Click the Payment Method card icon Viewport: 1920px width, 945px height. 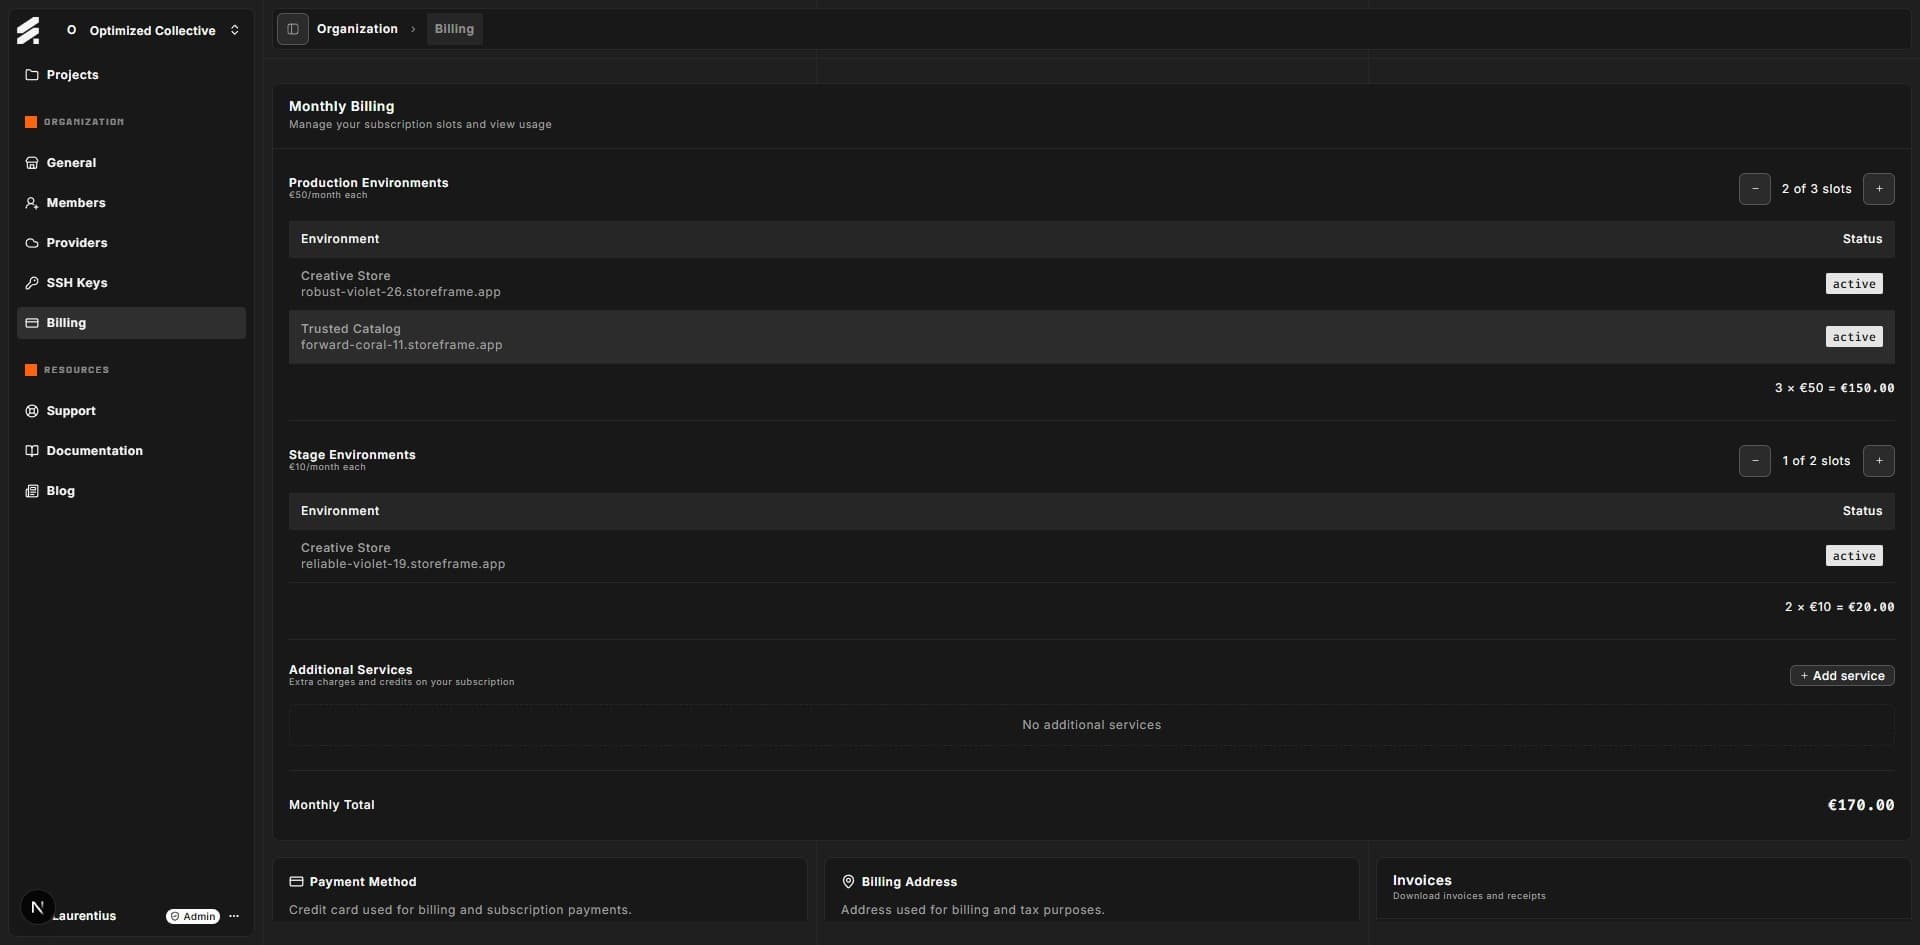[296, 882]
